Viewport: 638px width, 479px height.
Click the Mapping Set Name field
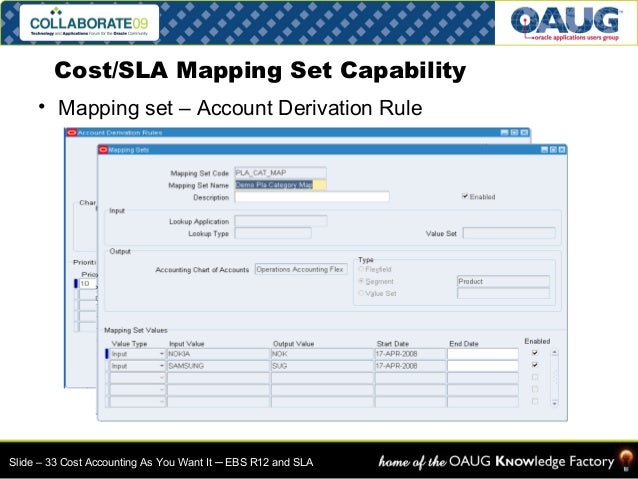(280, 185)
